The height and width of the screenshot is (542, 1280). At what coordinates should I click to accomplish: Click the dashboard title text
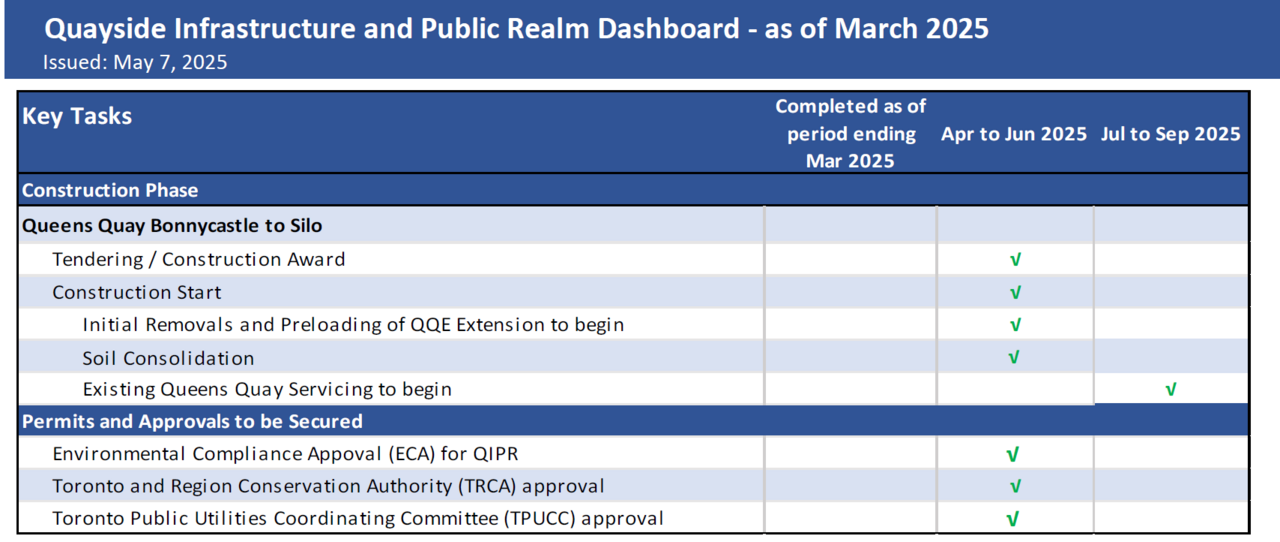(516, 28)
